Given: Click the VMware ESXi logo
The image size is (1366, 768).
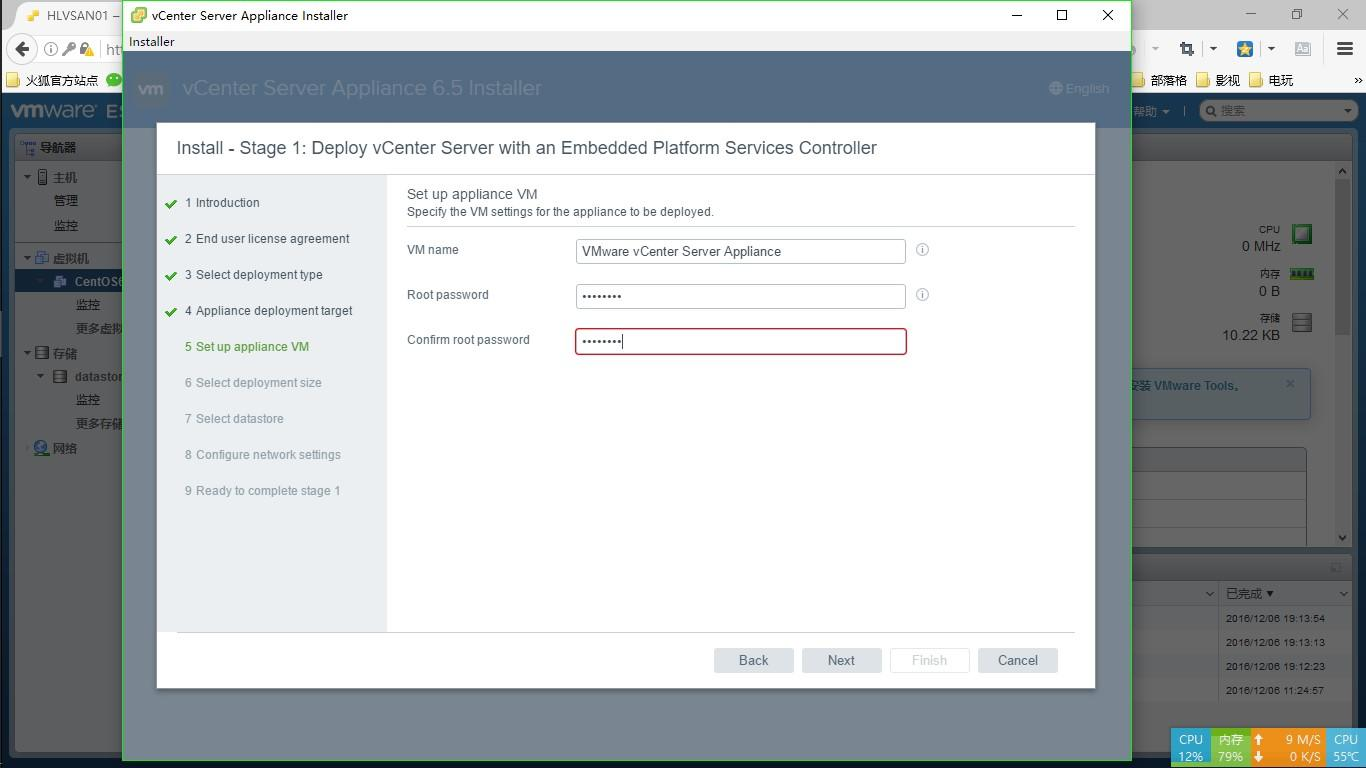Looking at the screenshot, I should coord(66,110).
